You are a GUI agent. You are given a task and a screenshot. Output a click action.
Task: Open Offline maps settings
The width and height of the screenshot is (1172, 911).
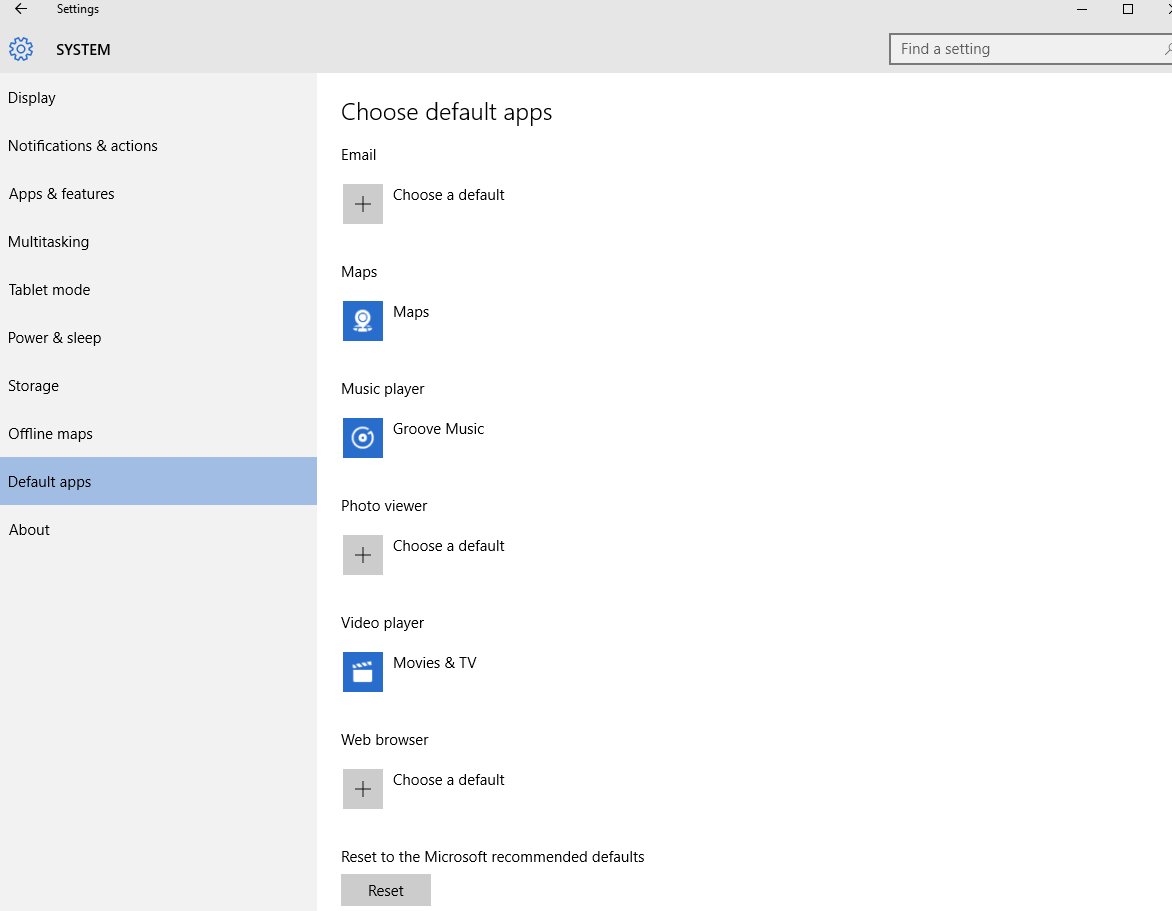coord(51,434)
